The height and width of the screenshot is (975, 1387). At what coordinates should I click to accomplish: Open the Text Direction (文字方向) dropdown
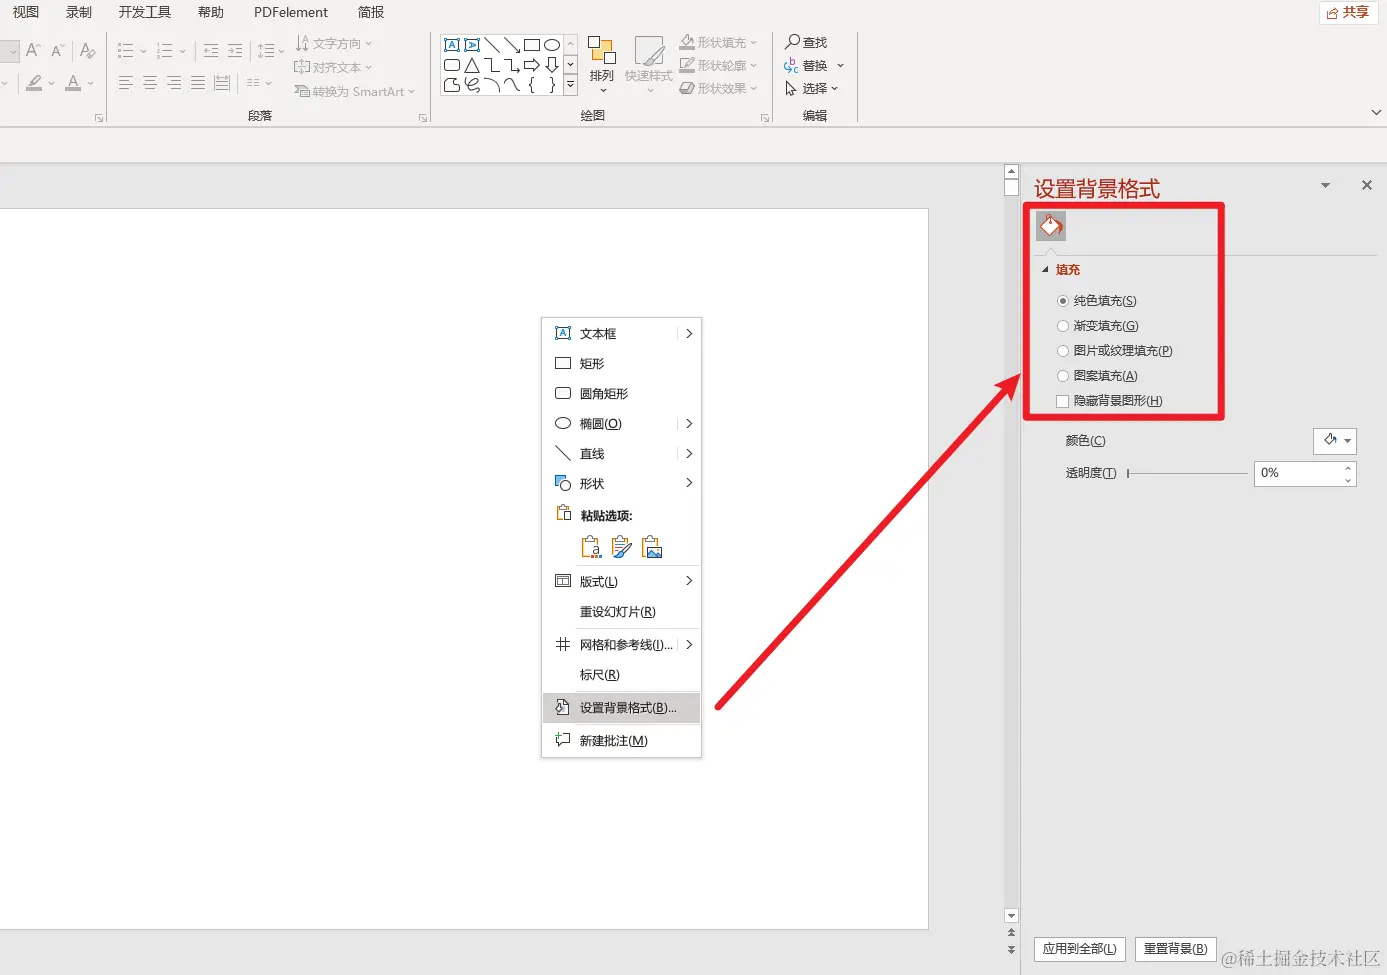pos(334,43)
